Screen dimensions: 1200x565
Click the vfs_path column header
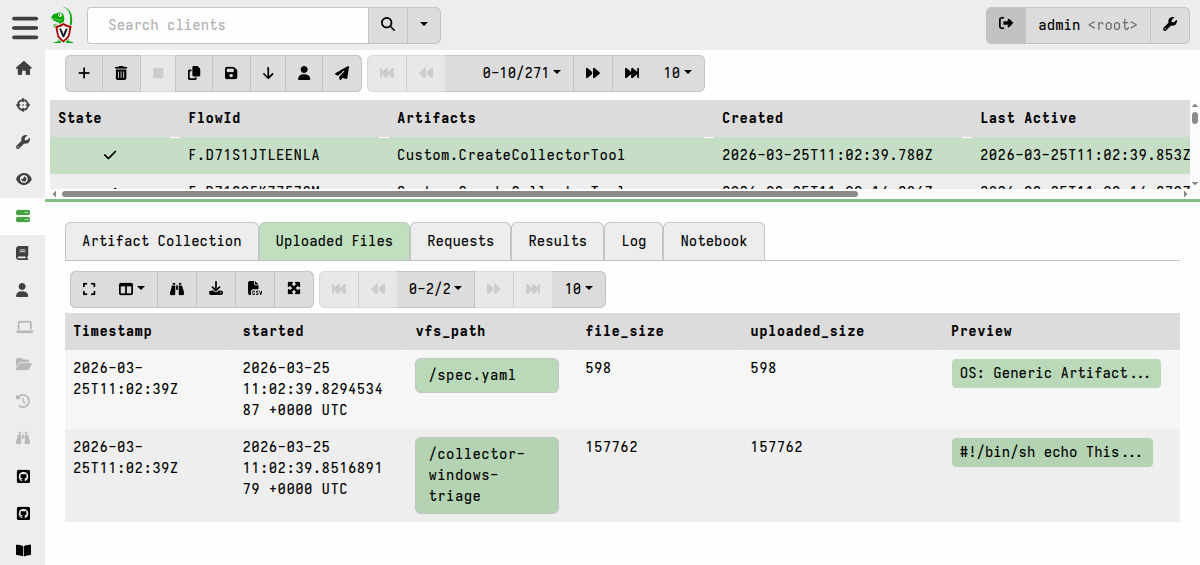tap(450, 331)
